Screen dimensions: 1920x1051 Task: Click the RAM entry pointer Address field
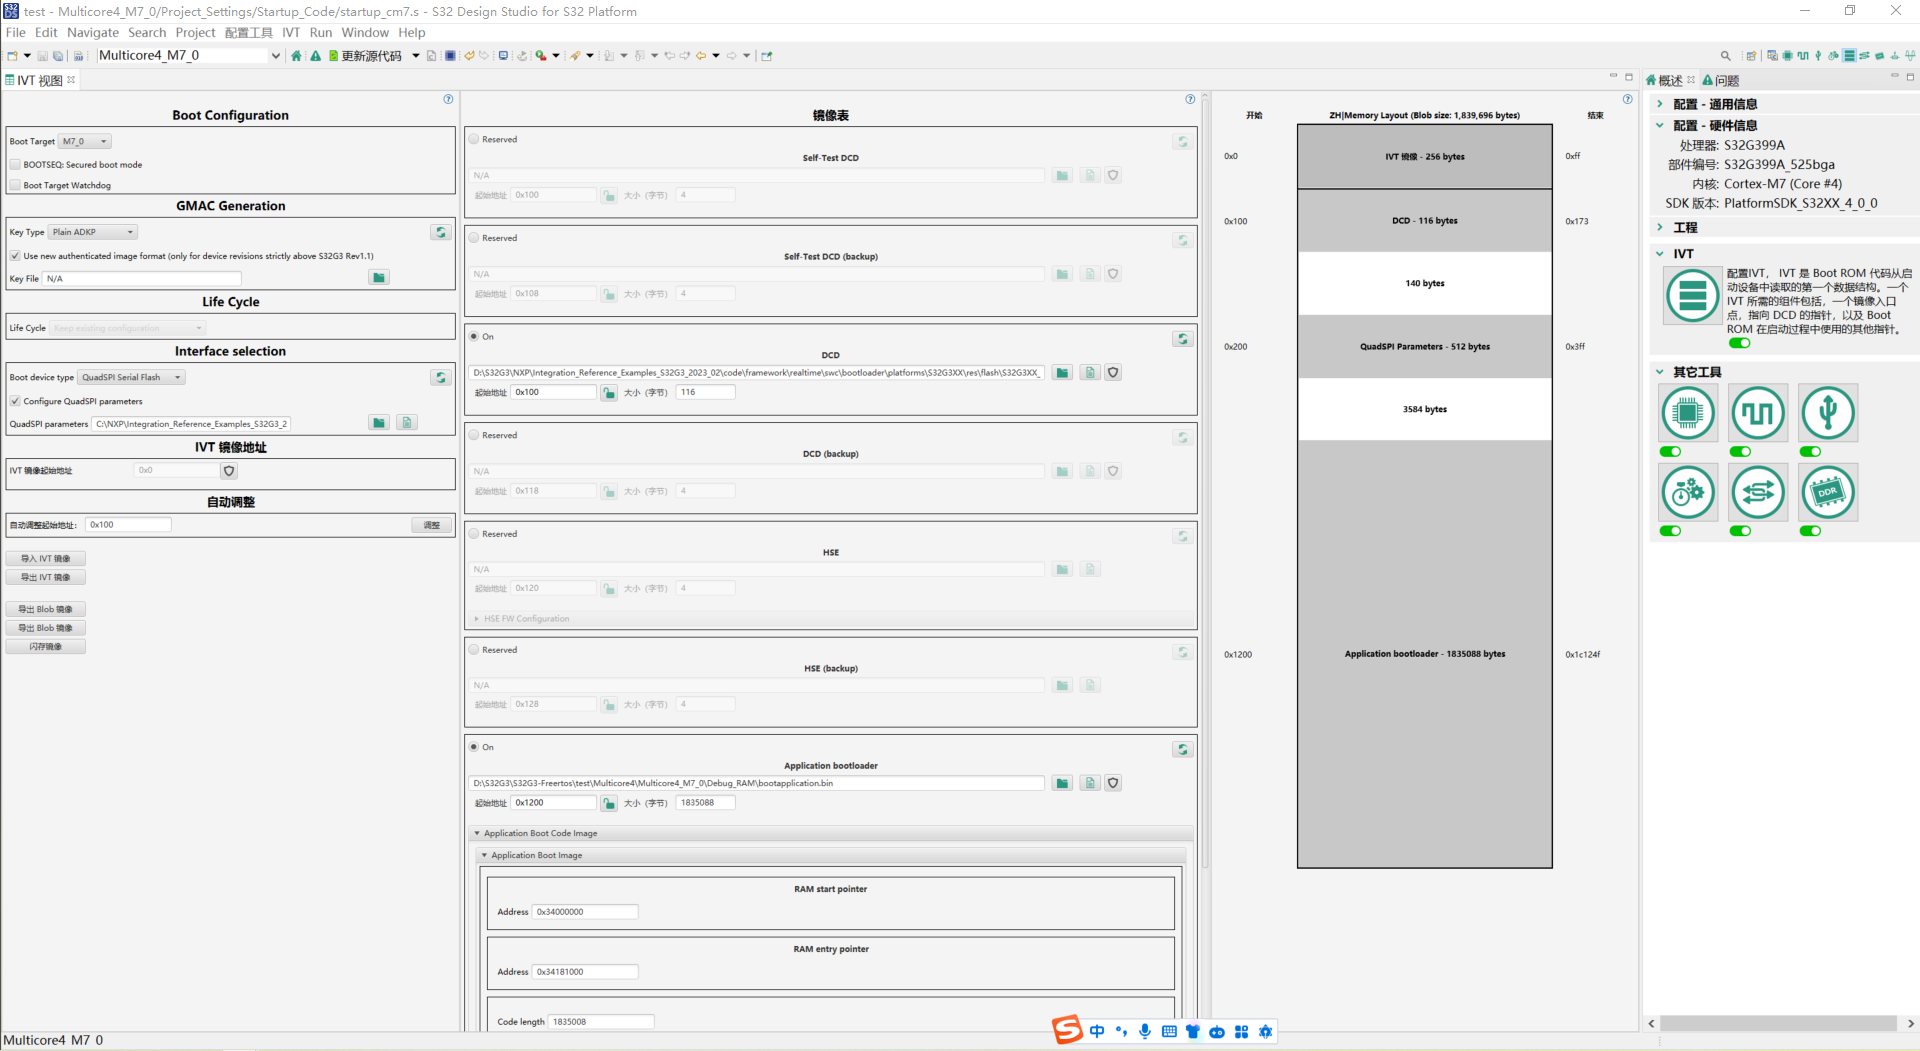point(585,972)
